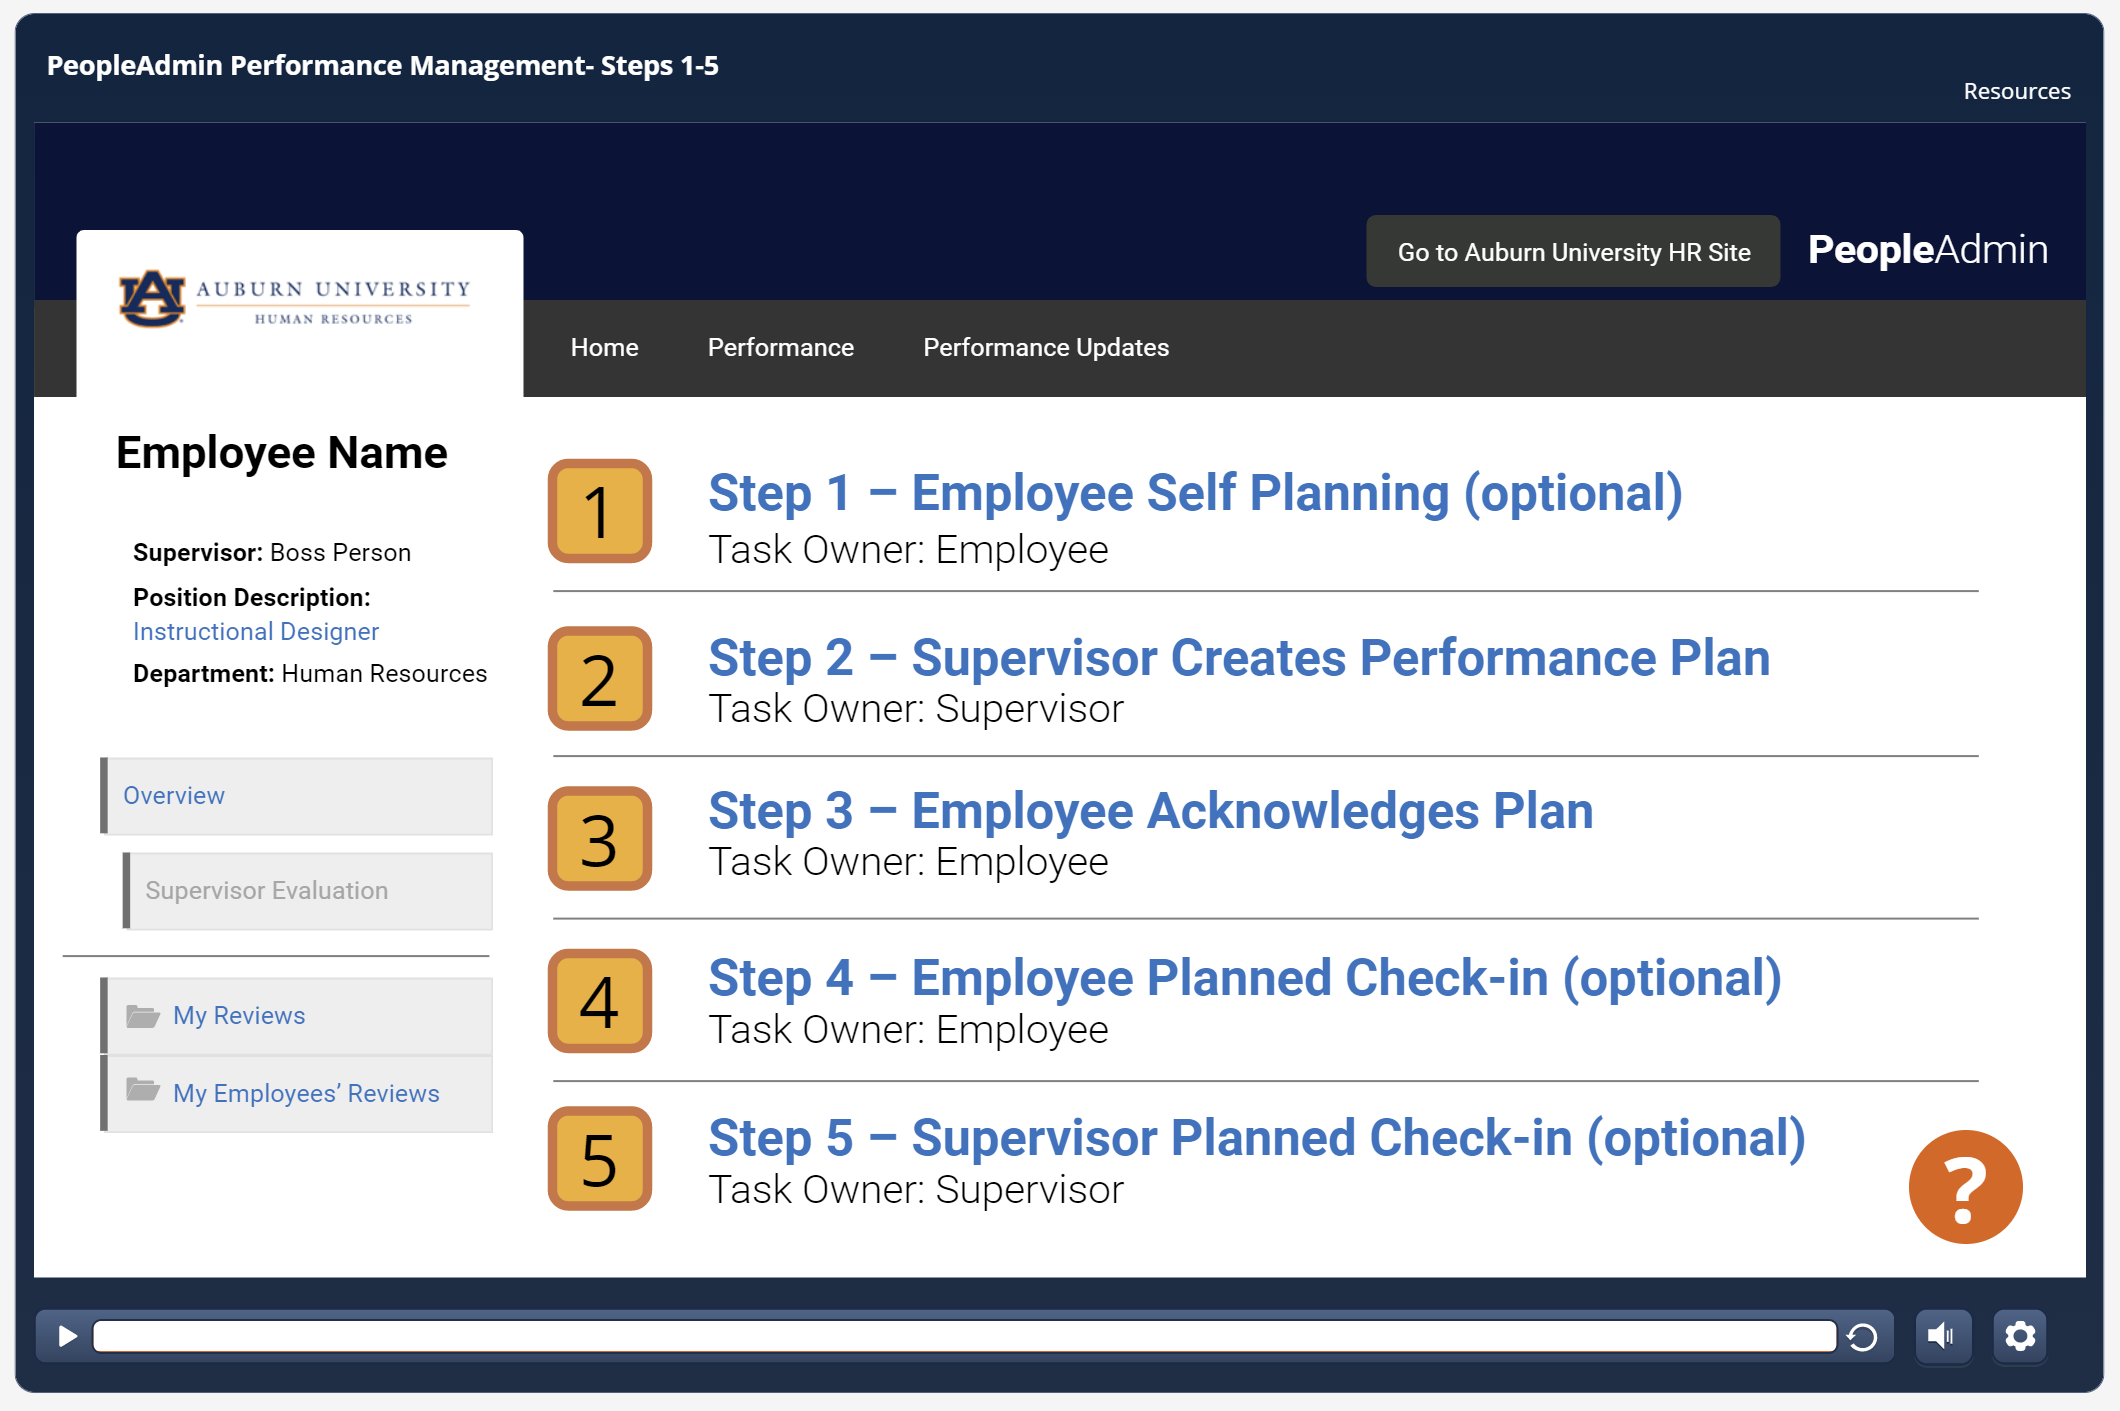Mute audio with the speaker icon
2120x1411 pixels.
pos(1941,1336)
